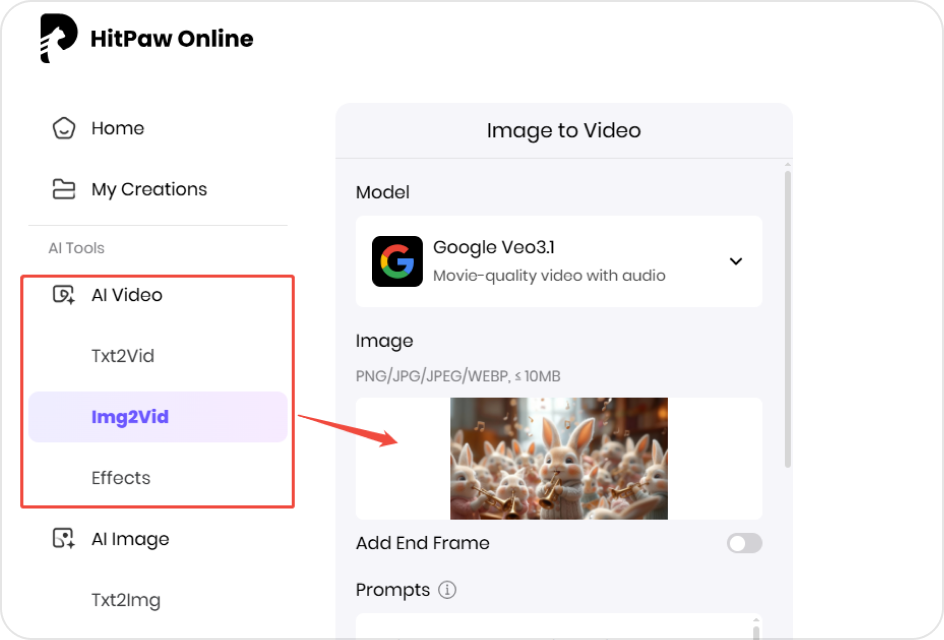Viewport: 944px width, 640px height.
Task: Go to My Creations
Action: pos(148,188)
